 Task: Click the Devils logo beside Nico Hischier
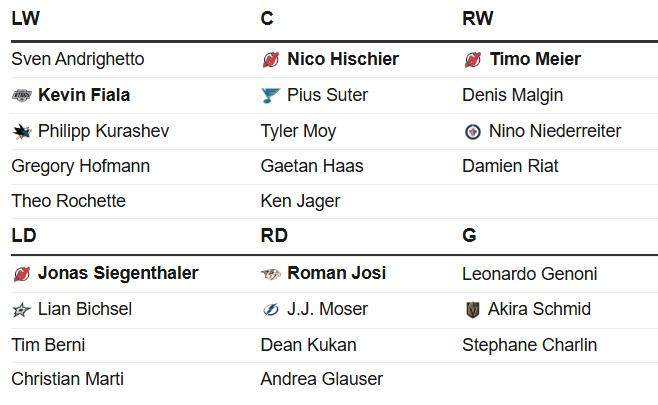point(271,60)
